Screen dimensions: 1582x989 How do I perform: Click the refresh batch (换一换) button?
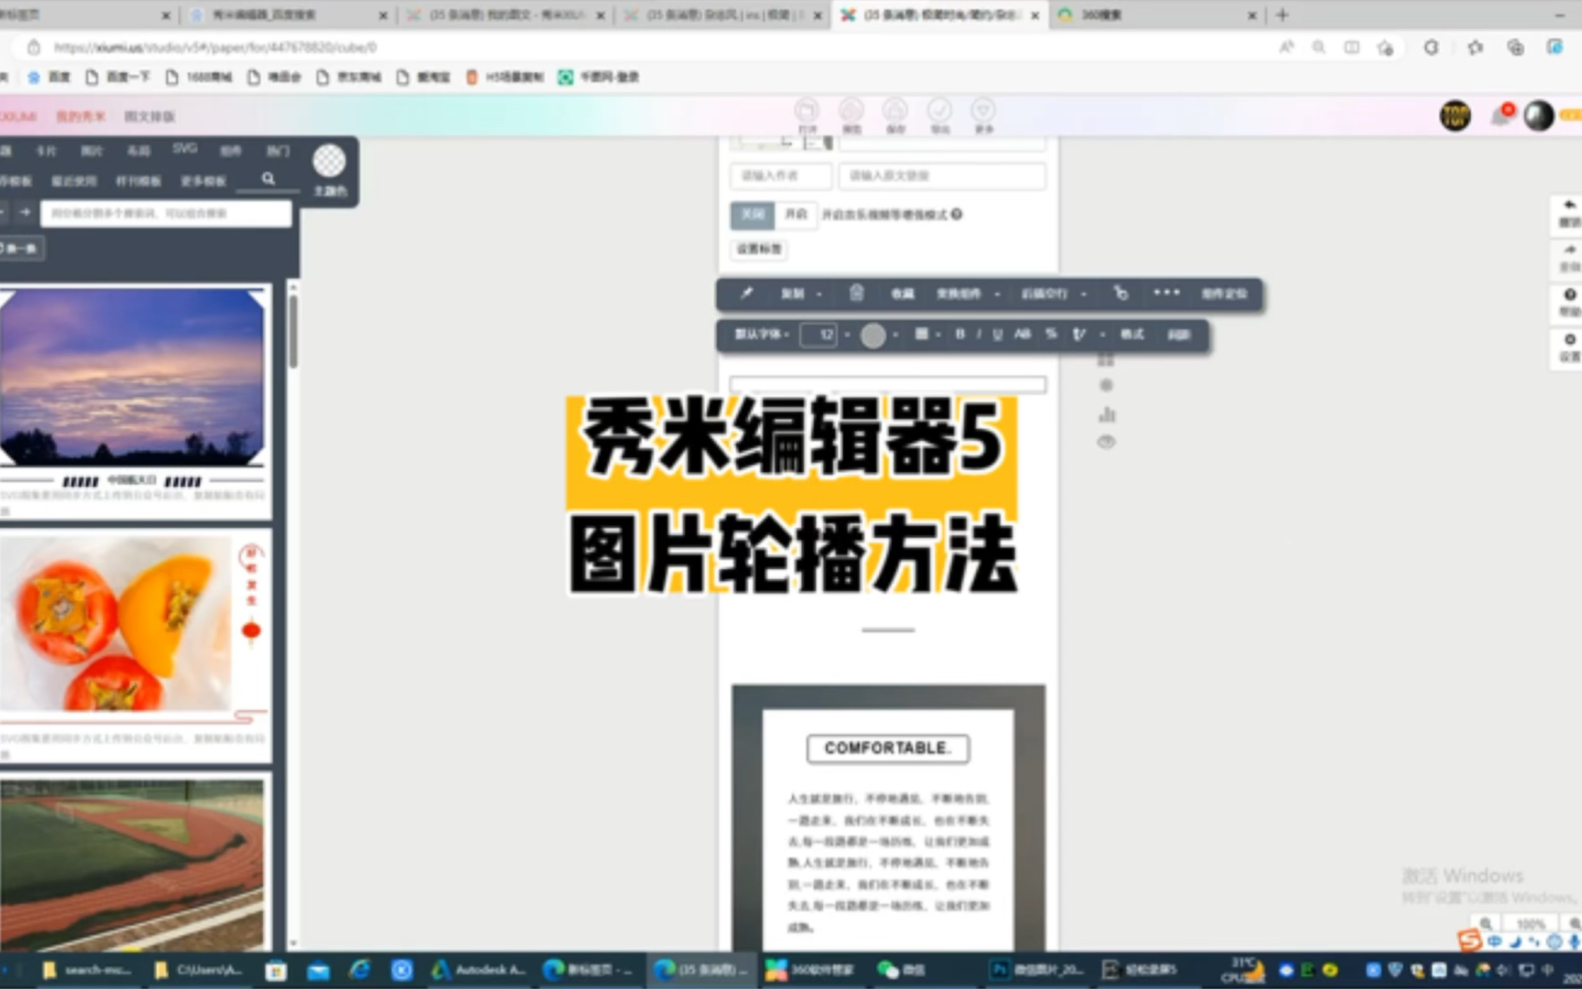(20, 248)
